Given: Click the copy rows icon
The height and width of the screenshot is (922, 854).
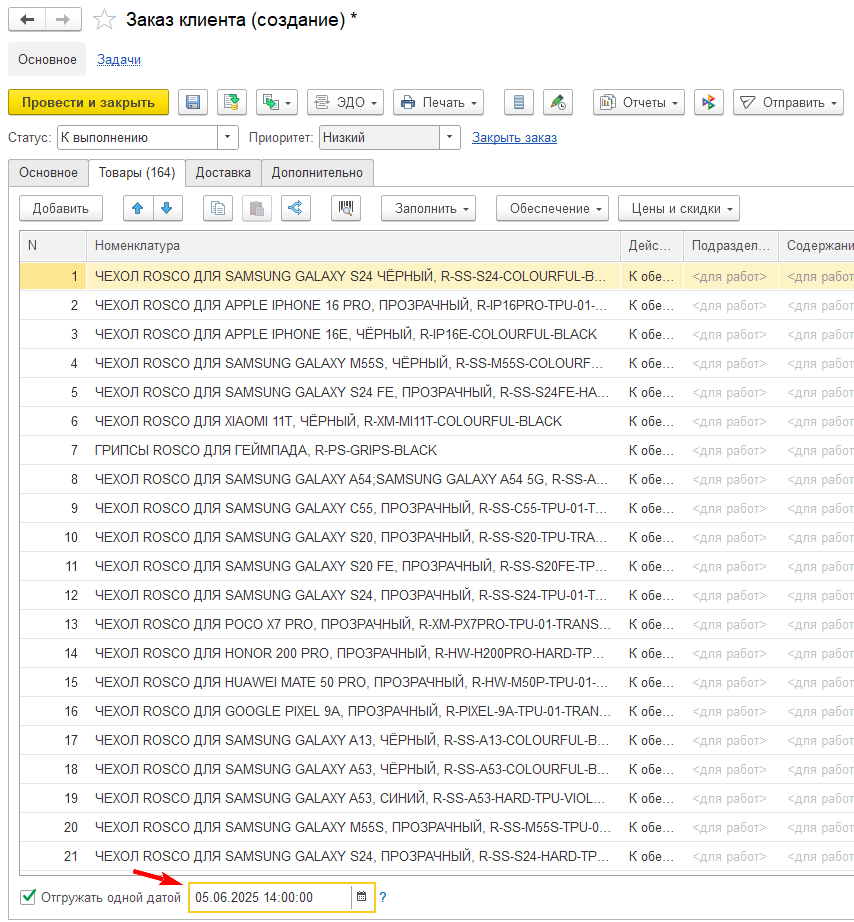Looking at the screenshot, I should tap(218, 208).
